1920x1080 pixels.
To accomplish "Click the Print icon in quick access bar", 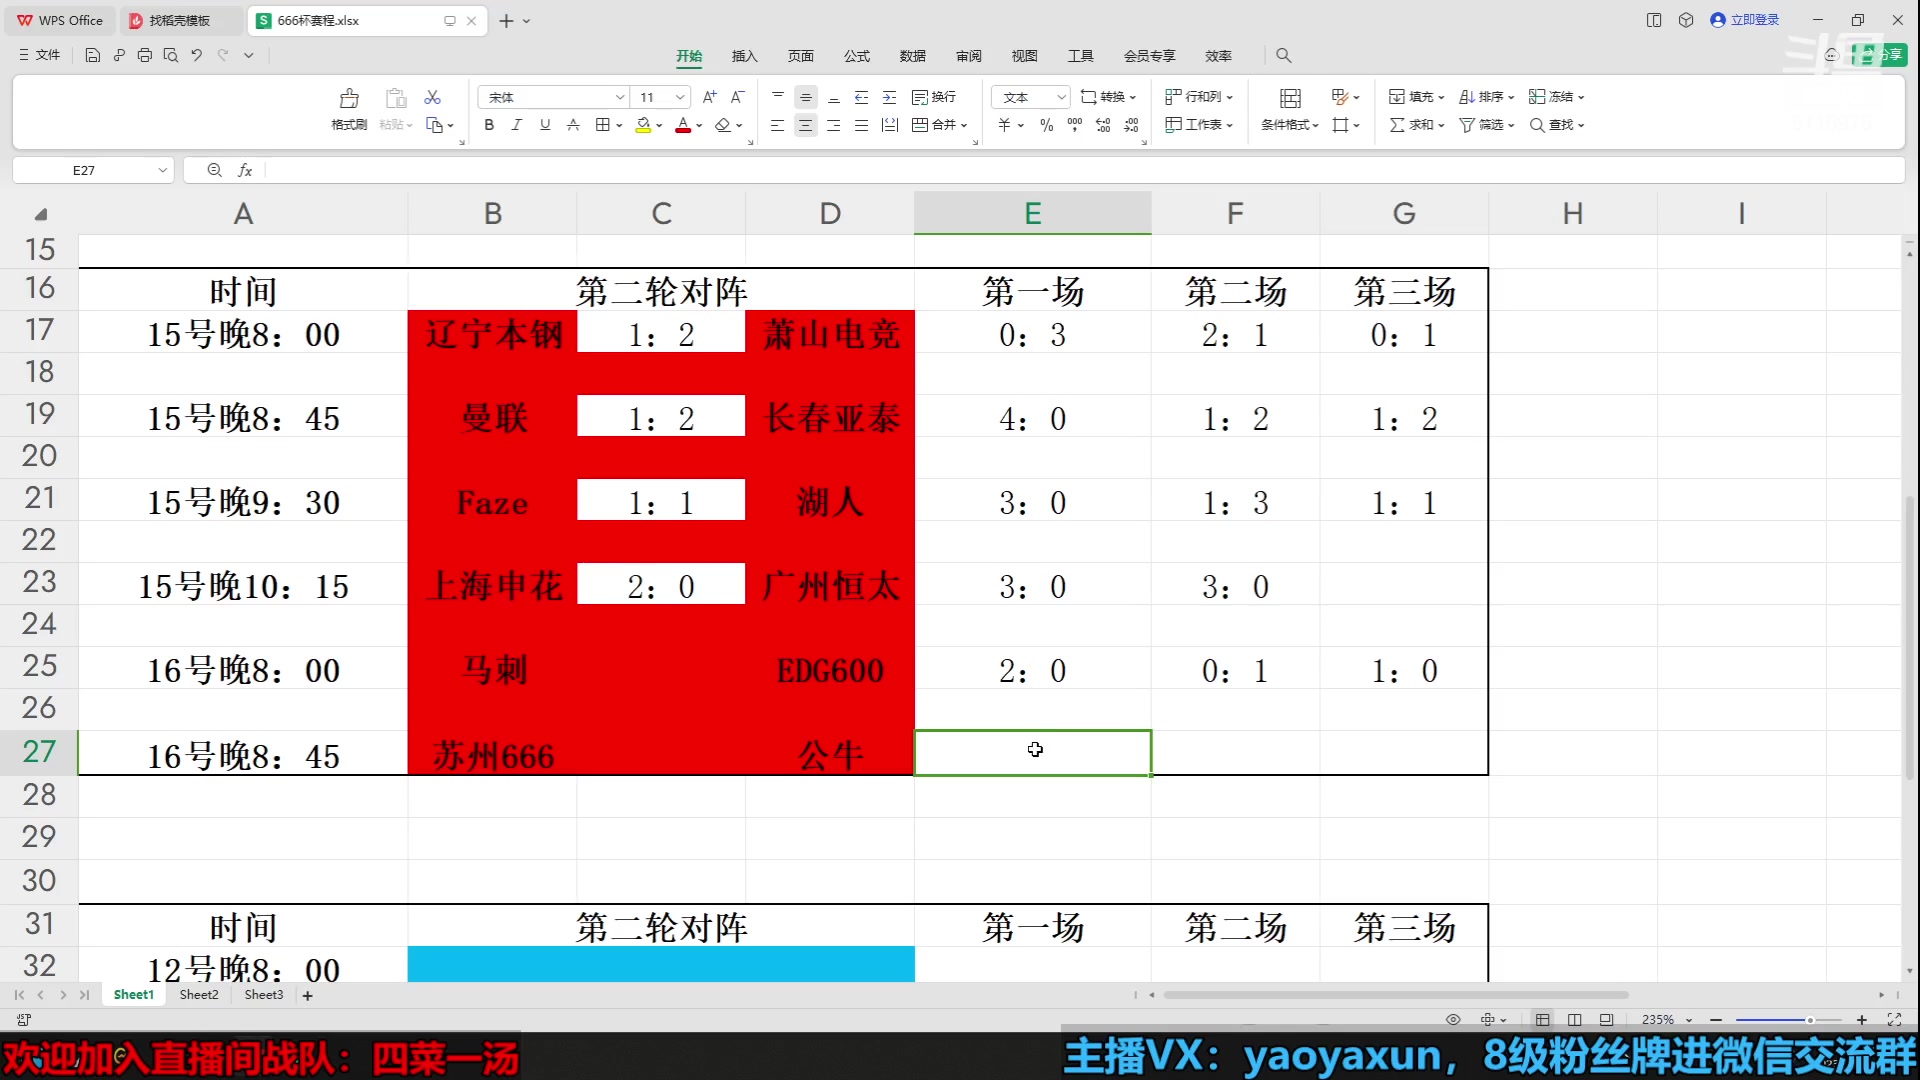I will click(x=145, y=55).
